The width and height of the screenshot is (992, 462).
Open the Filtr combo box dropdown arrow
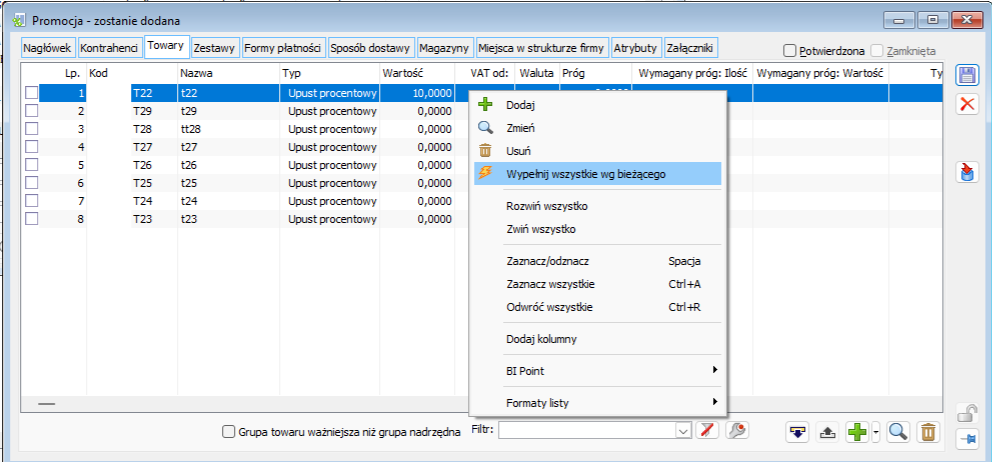point(683,431)
